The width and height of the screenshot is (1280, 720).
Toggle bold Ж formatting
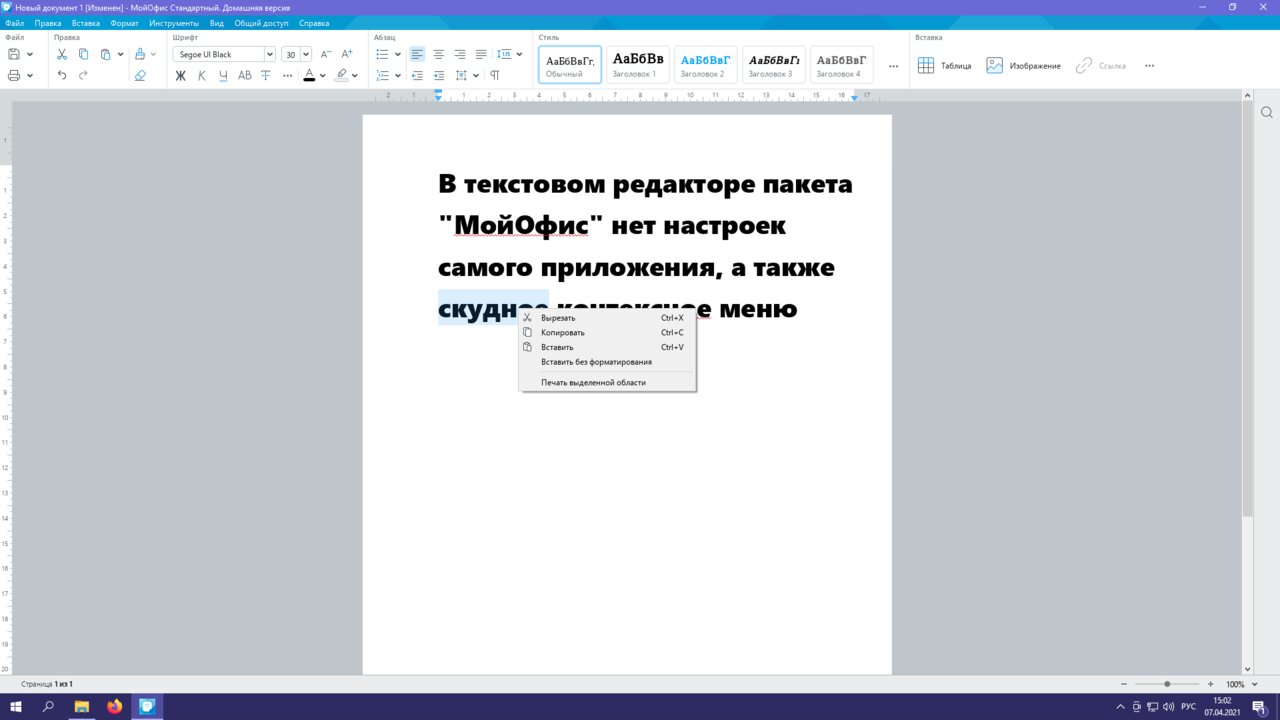(x=181, y=75)
